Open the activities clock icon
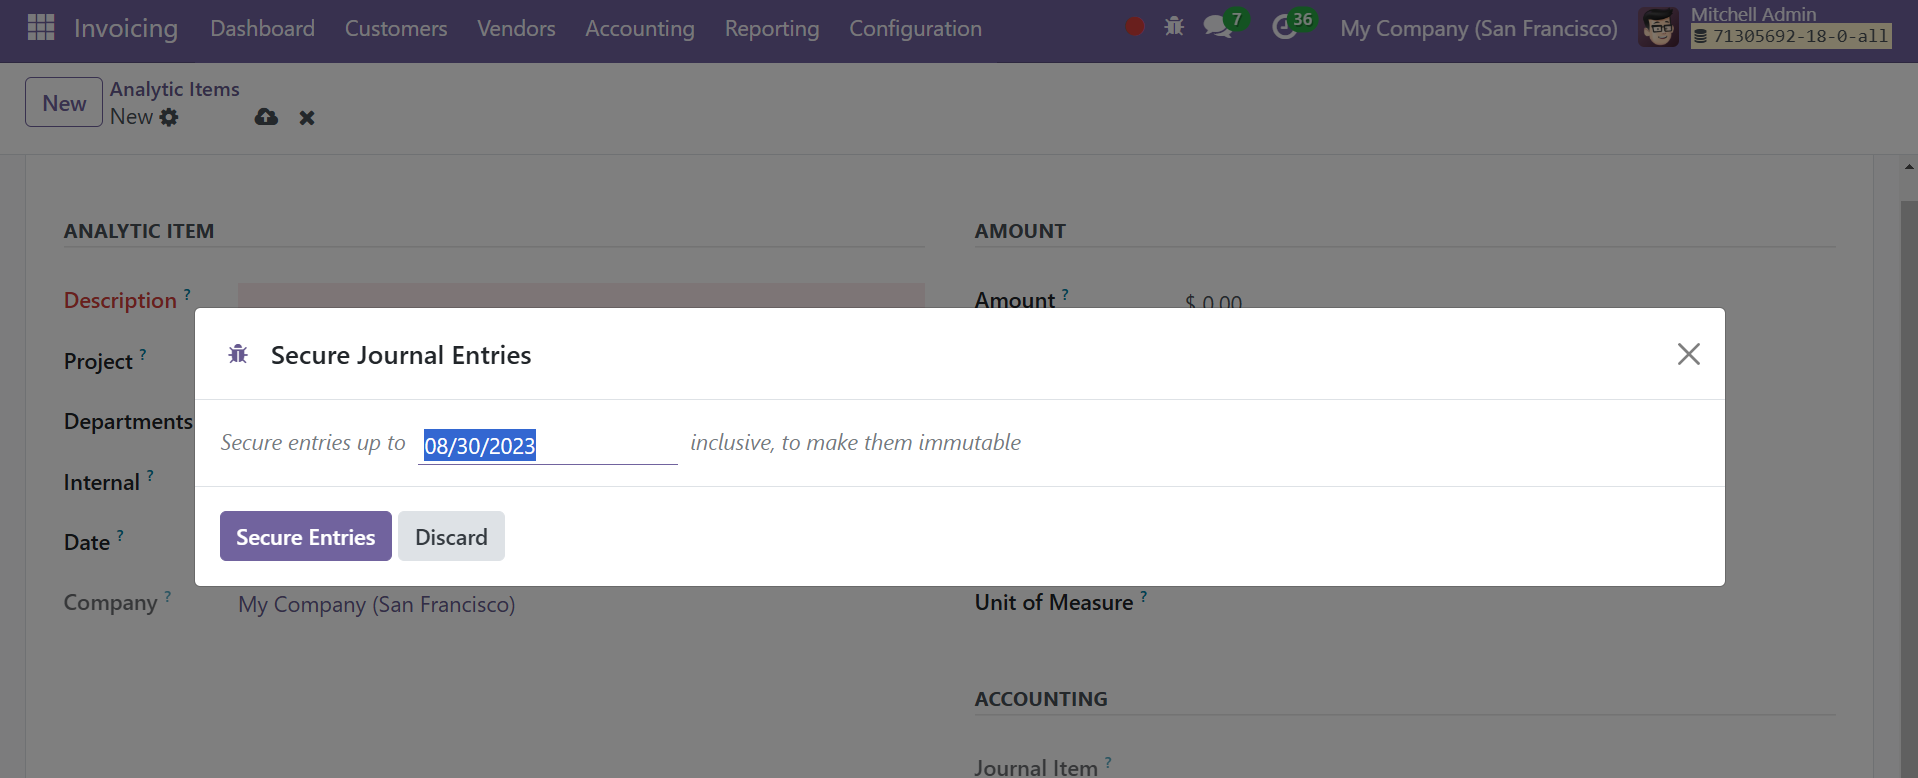This screenshot has height=778, width=1918. tap(1284, 27)
